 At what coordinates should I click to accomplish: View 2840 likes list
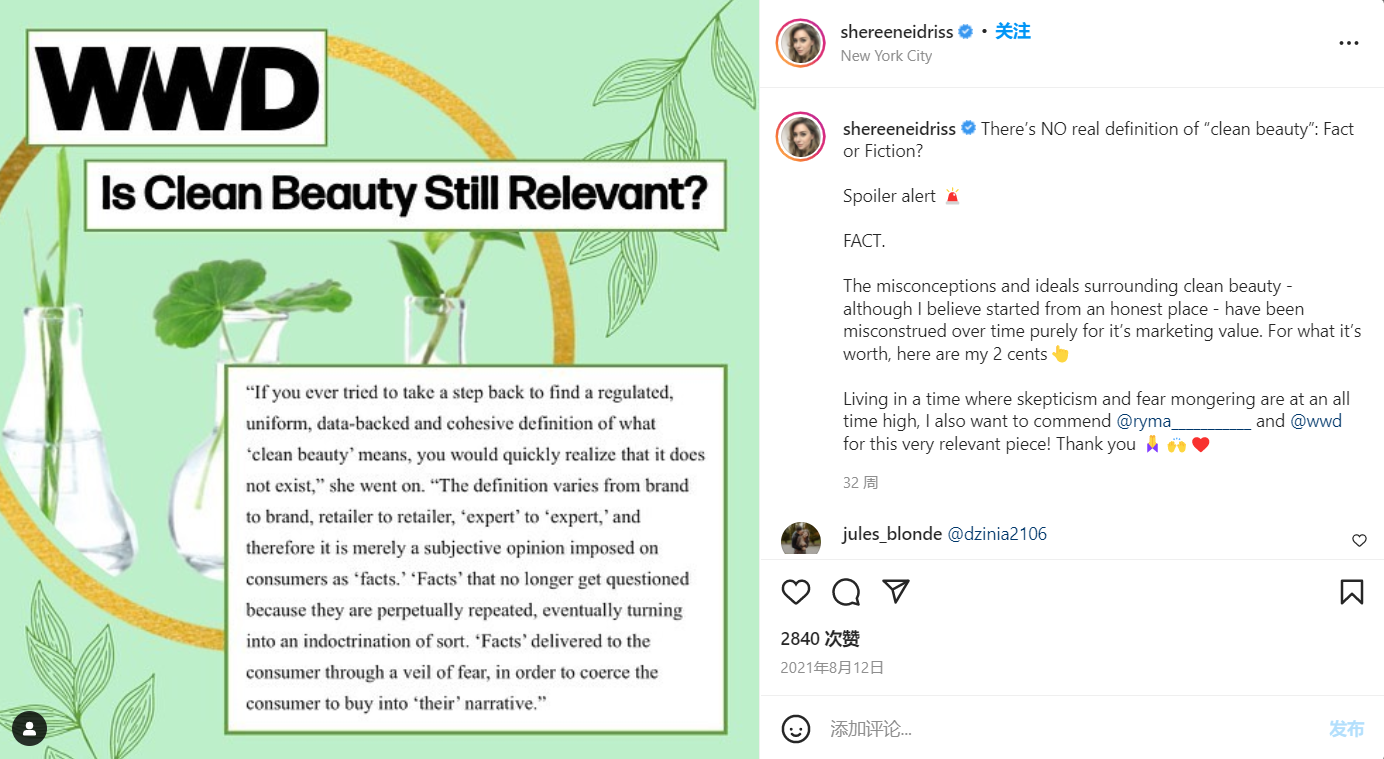pyautogui.click(x=820, y=638)
